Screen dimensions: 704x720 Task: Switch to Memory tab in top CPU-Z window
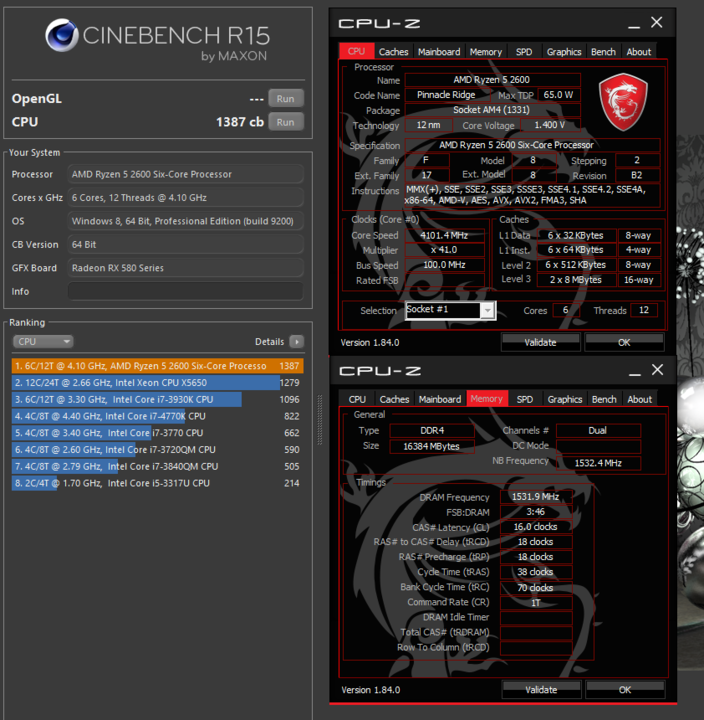click(x=486, y=52)
